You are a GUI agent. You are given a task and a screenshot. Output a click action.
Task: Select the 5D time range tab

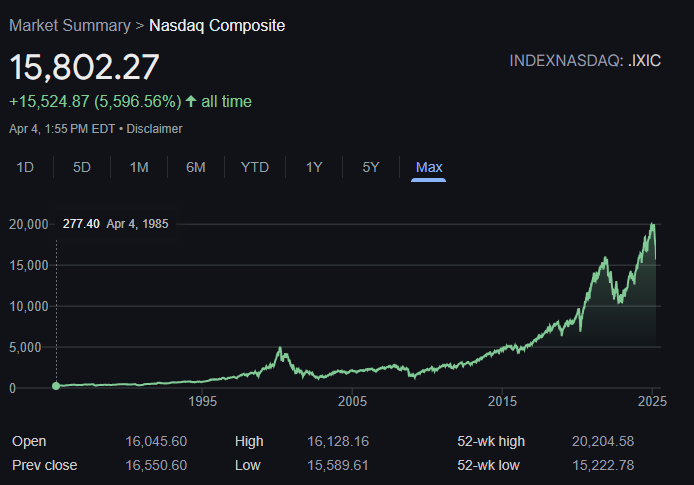pyautogui.click(x=82, y=167)
